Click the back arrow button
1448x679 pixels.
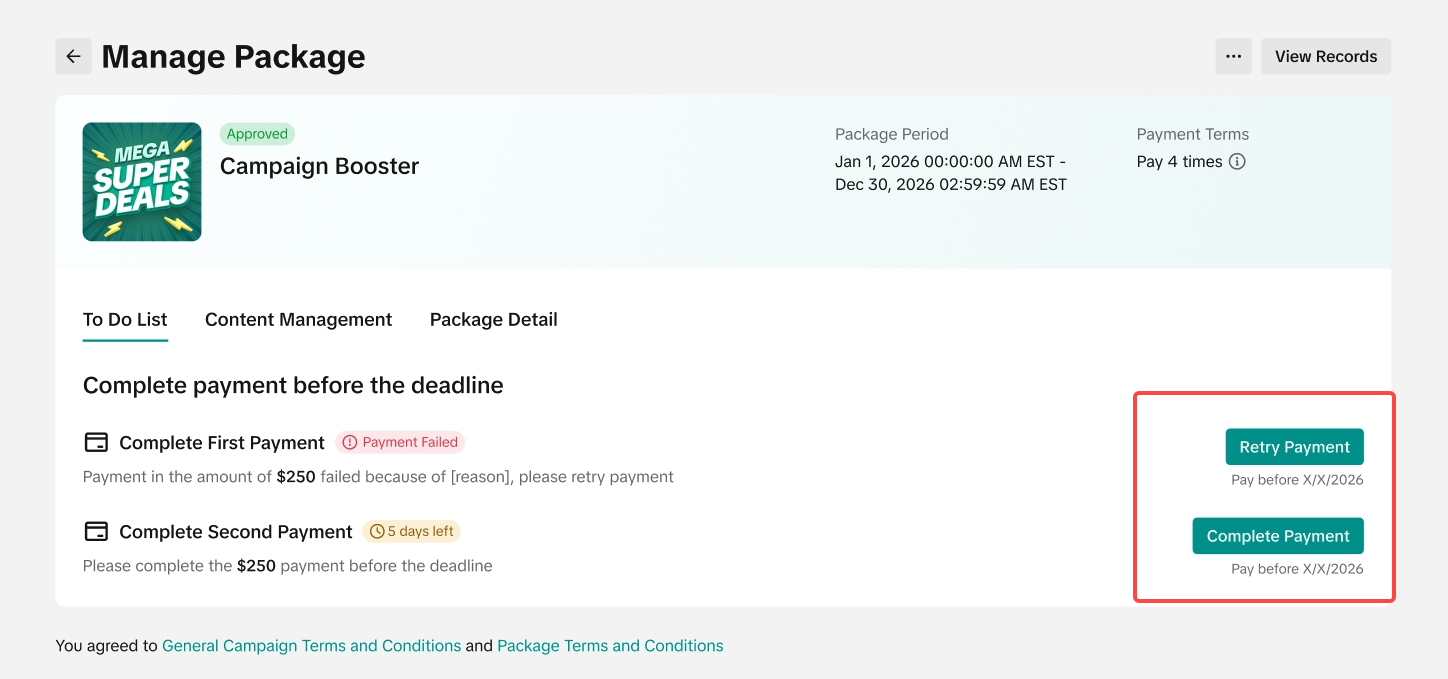pos(73,57)
